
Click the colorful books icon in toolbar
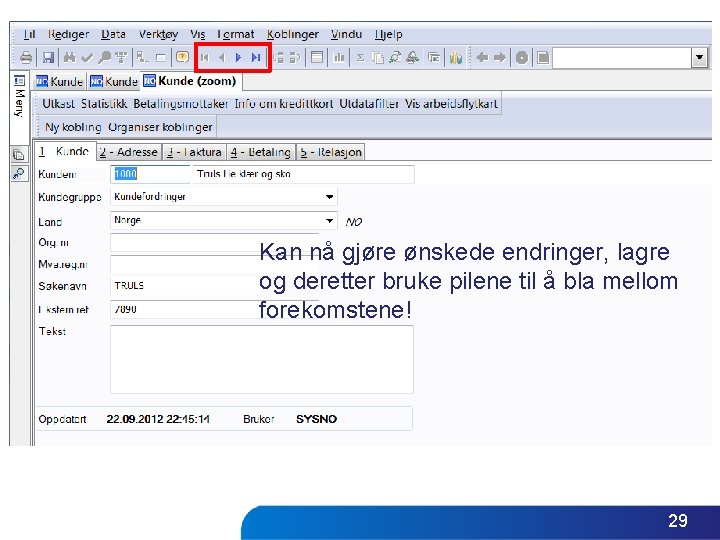(x=456, y=57)
